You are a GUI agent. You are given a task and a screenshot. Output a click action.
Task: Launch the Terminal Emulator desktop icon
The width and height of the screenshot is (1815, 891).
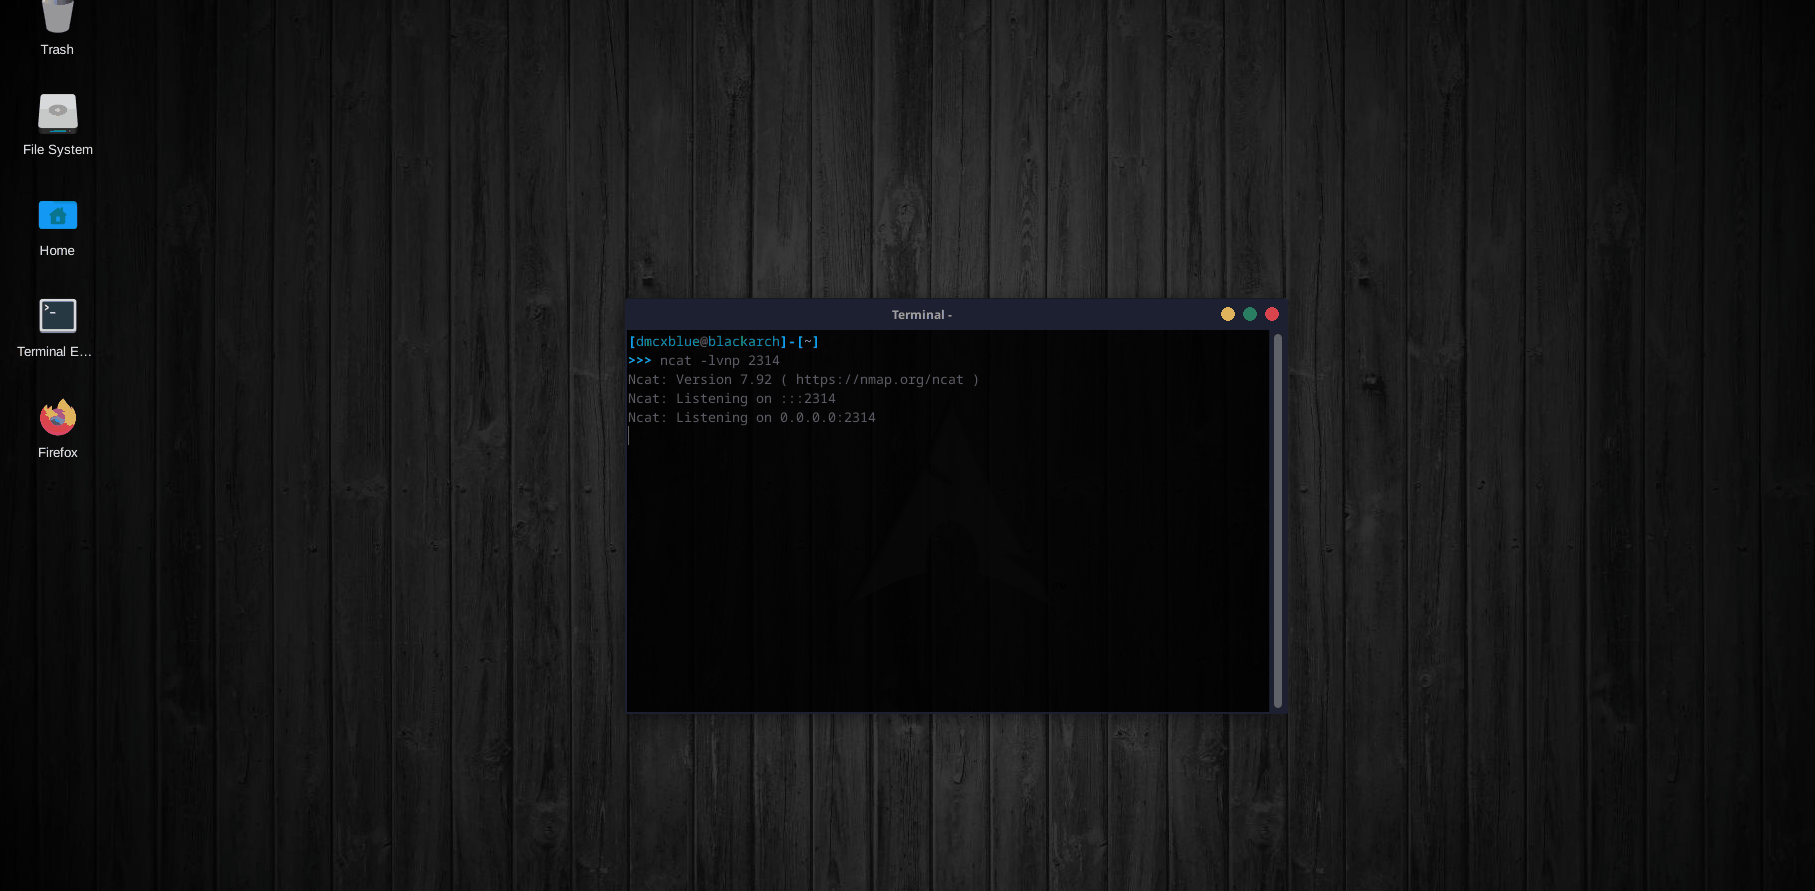58,316
